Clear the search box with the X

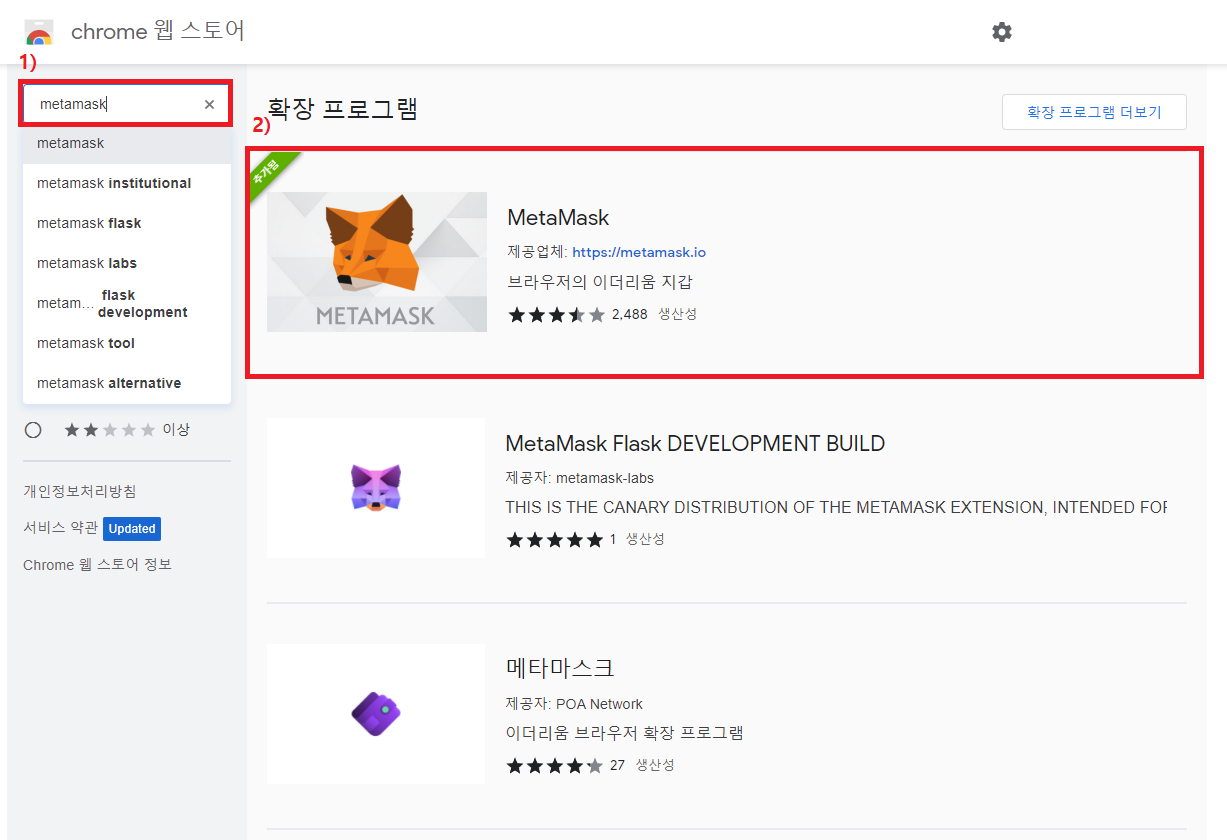pos(209,104)
